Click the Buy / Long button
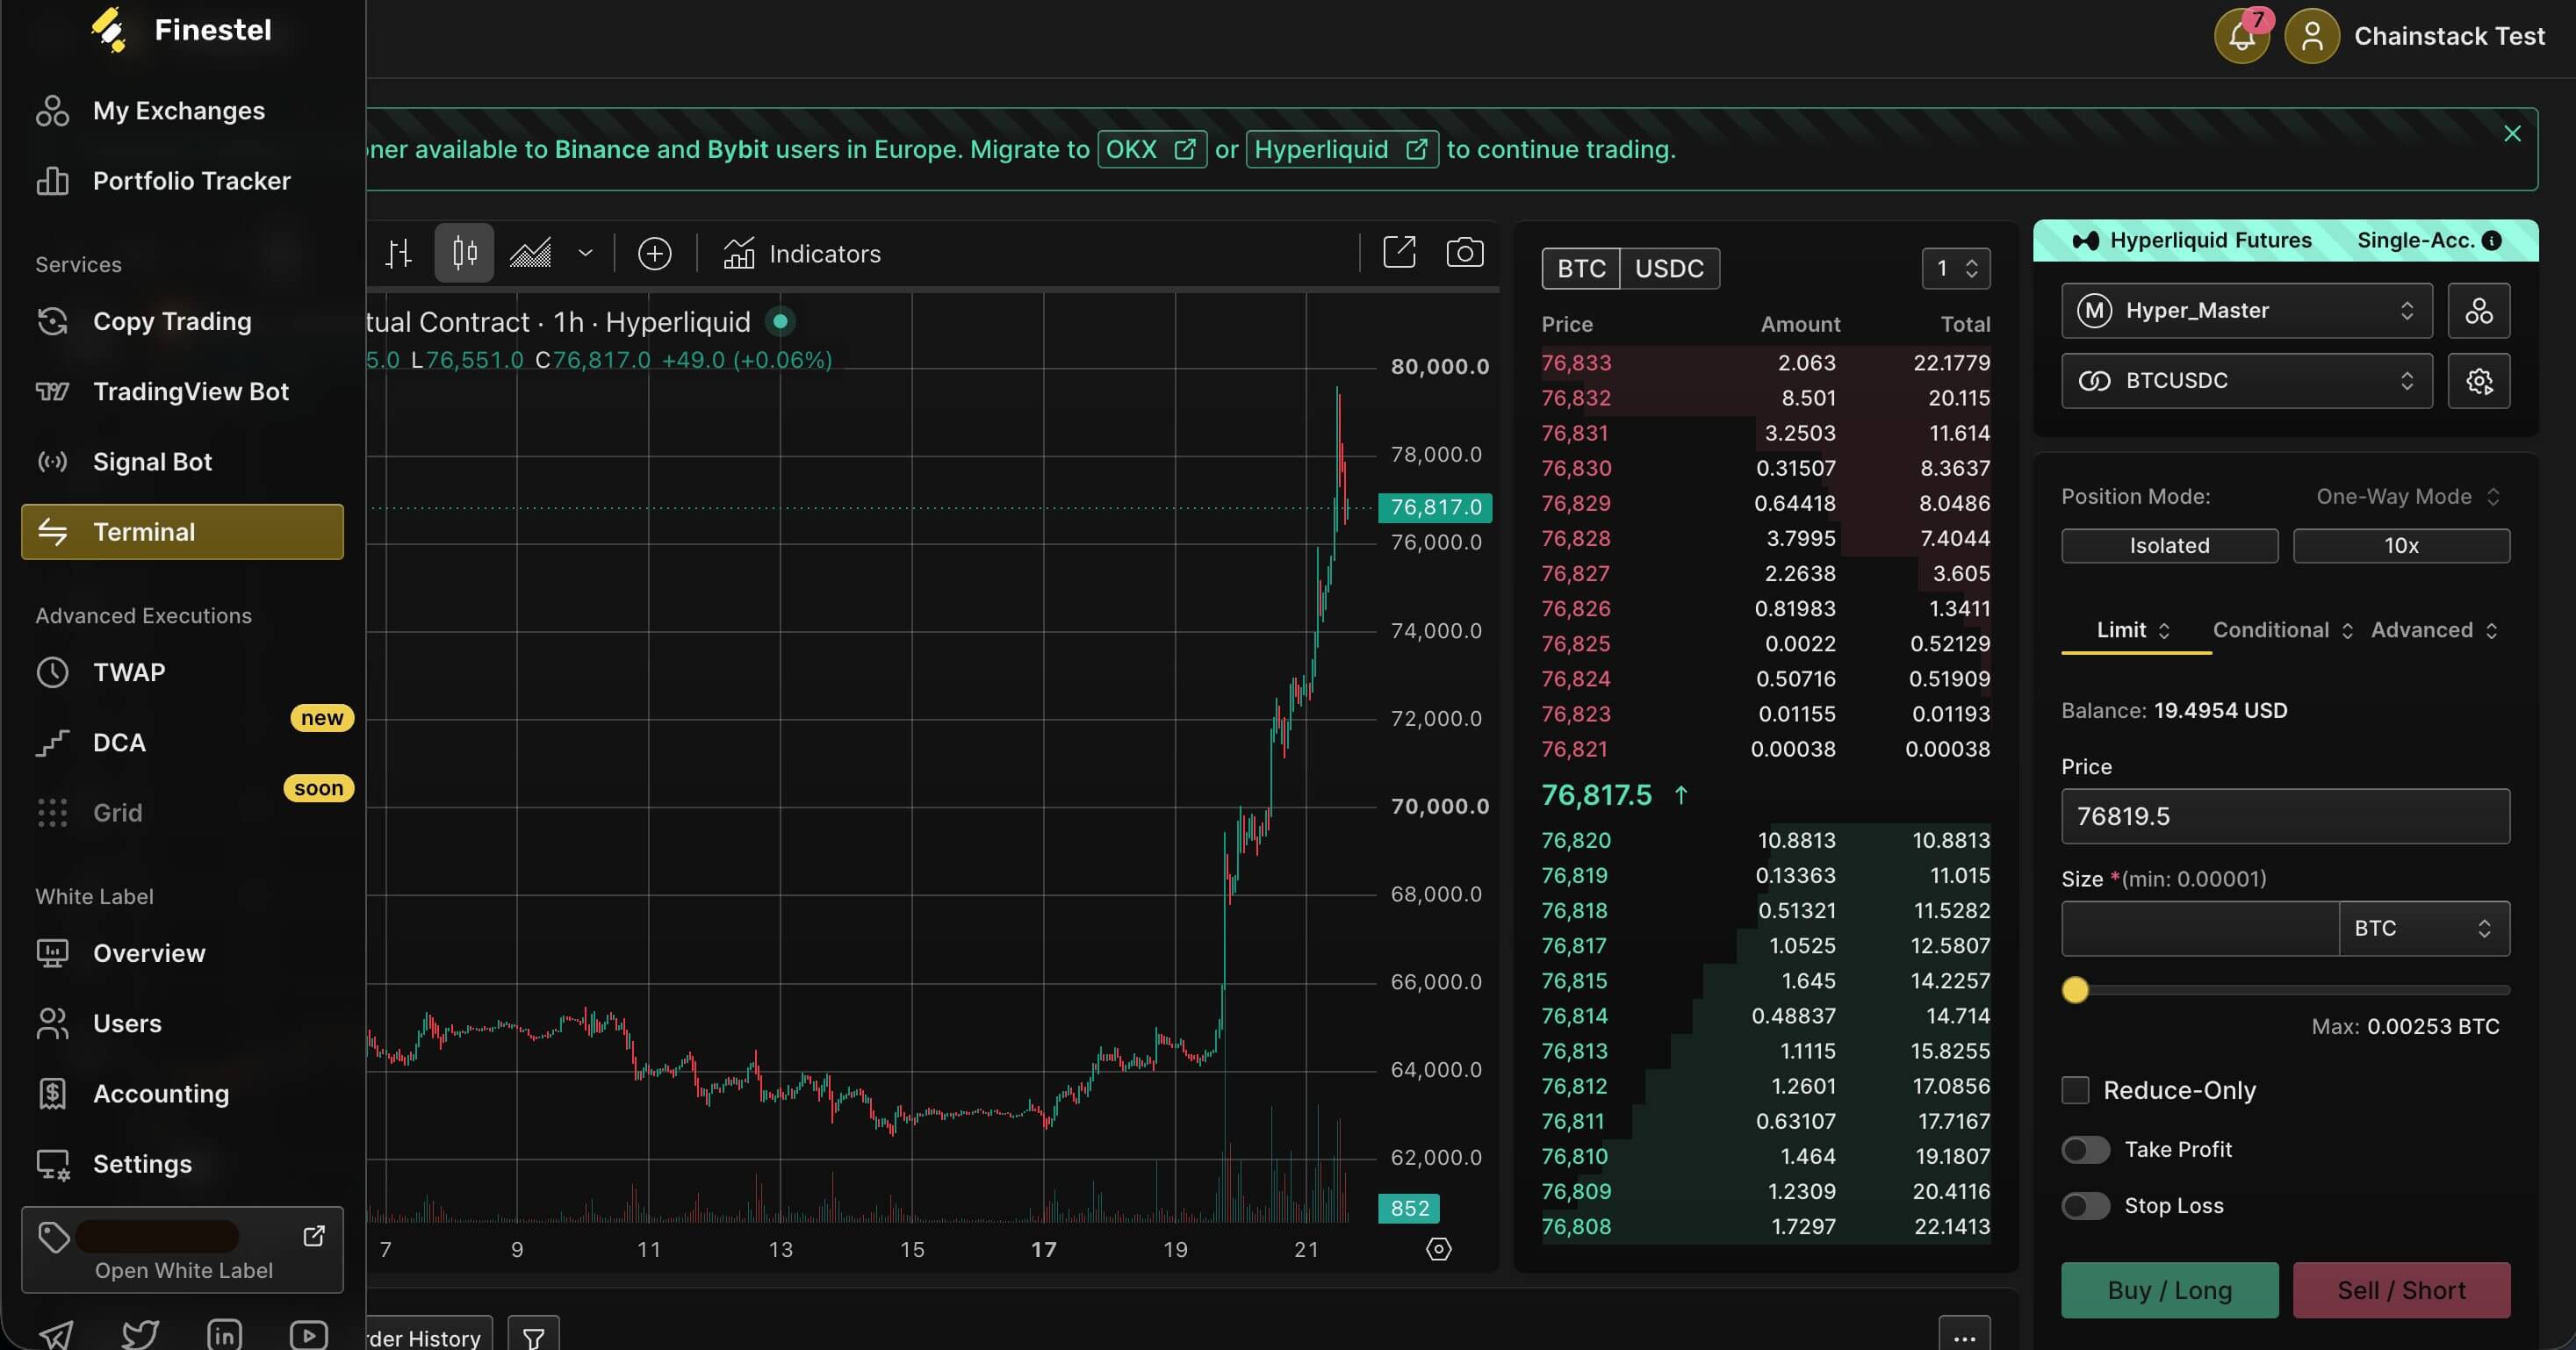The width and height of the screenshot is (2576, 1350). pyautogui.click(x=2169, y=1290)
